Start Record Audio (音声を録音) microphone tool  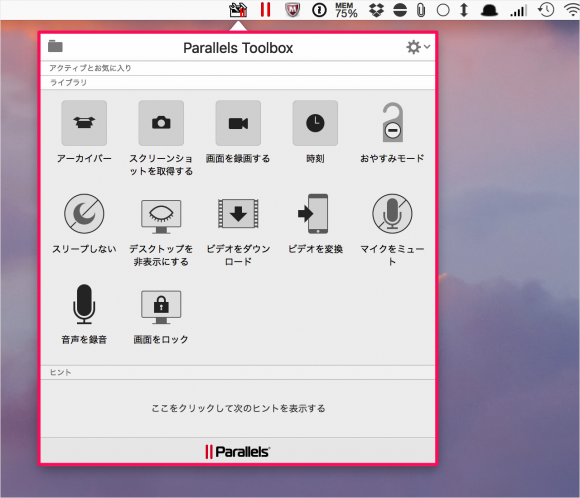pos(84,304)
